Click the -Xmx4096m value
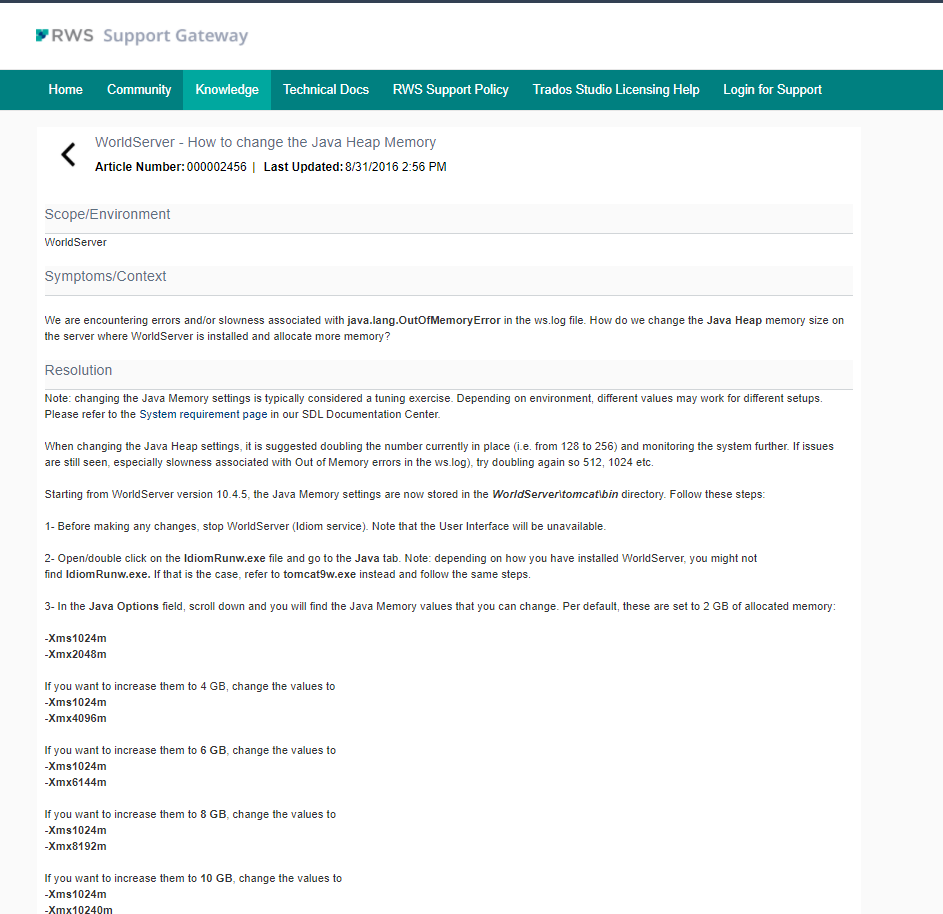Viewport: 943px width, 914px height. click(x=75, y=718)
